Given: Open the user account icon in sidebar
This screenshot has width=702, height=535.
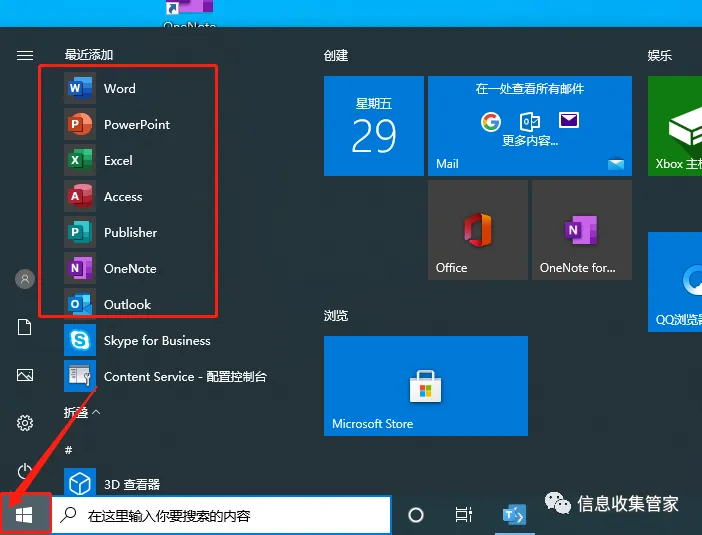Looking at the screenshot, I should [x=25, y=279].
